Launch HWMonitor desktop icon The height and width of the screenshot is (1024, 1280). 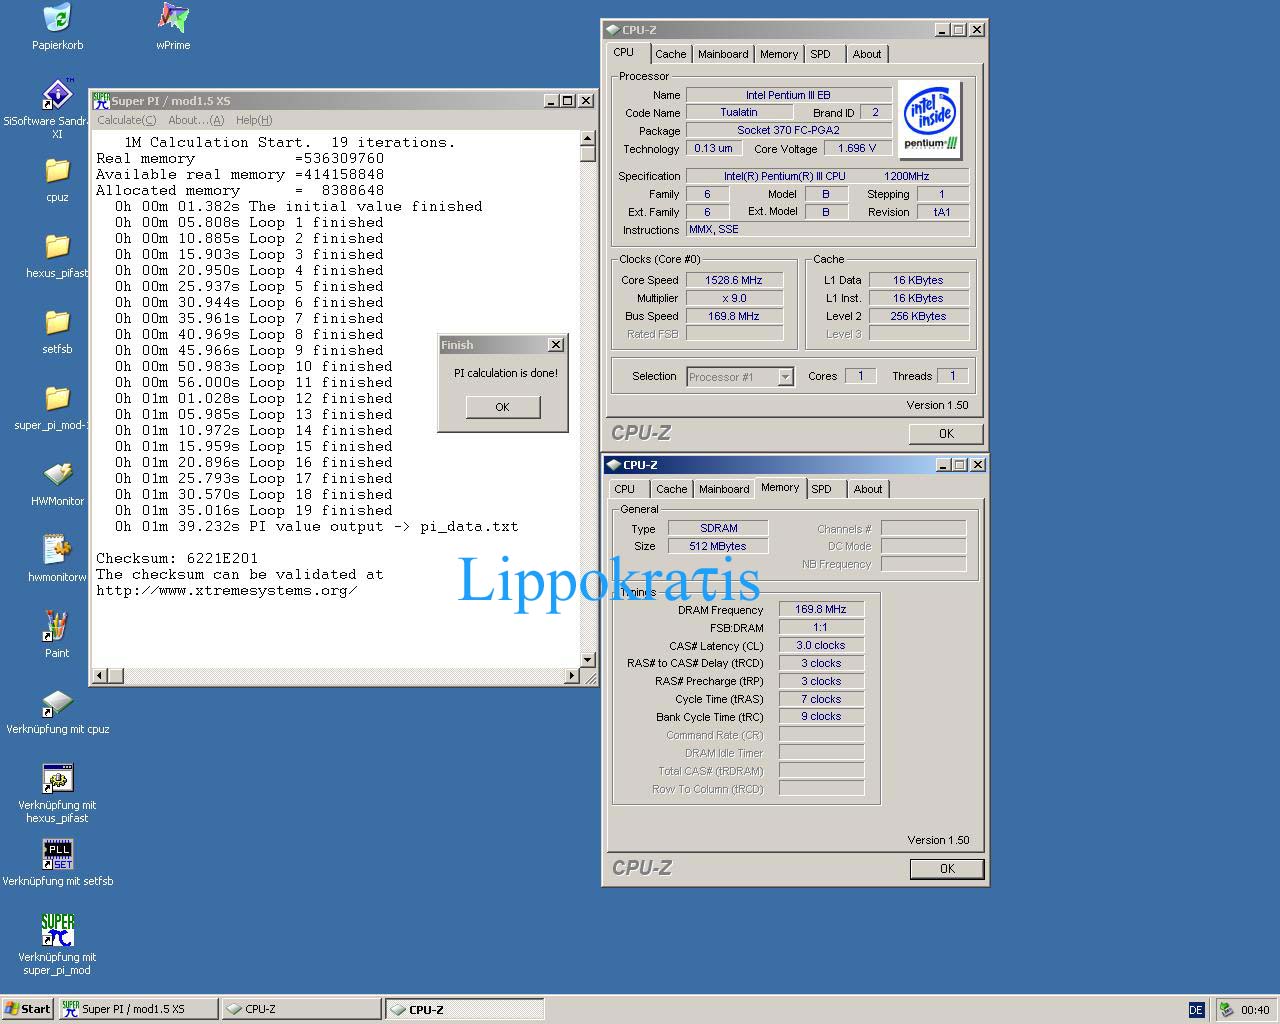pyautogui.click(x=57, y=474)
